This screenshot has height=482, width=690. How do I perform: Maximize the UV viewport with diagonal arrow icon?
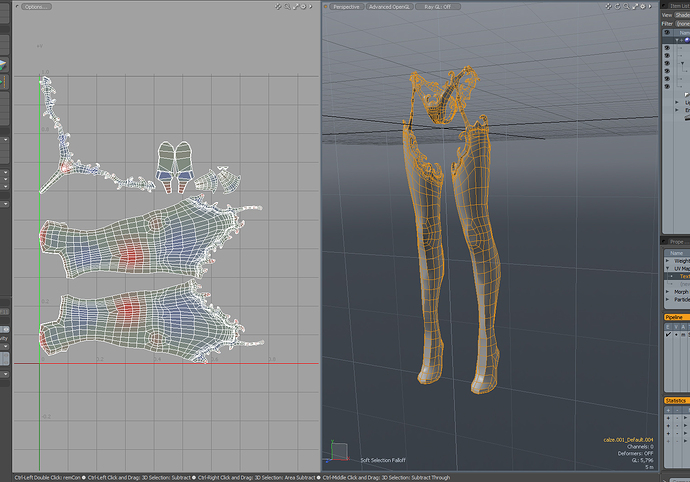pos(295,7)
